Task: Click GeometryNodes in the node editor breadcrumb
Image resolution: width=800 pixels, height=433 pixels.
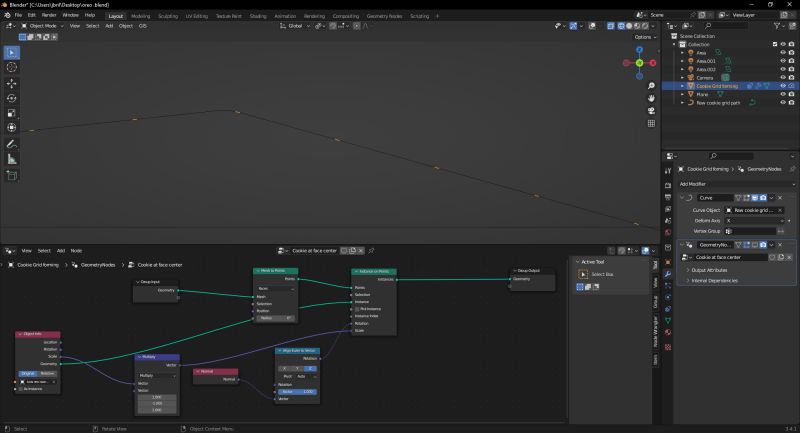Action: (98, 265)
